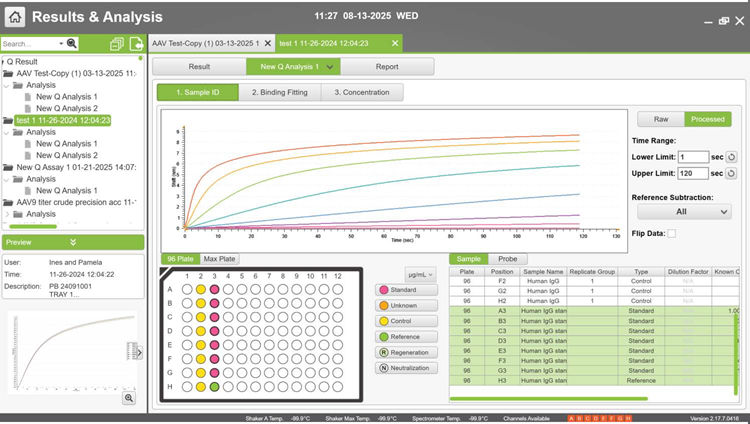Switch to the Probe tab

tap(507, 259)
